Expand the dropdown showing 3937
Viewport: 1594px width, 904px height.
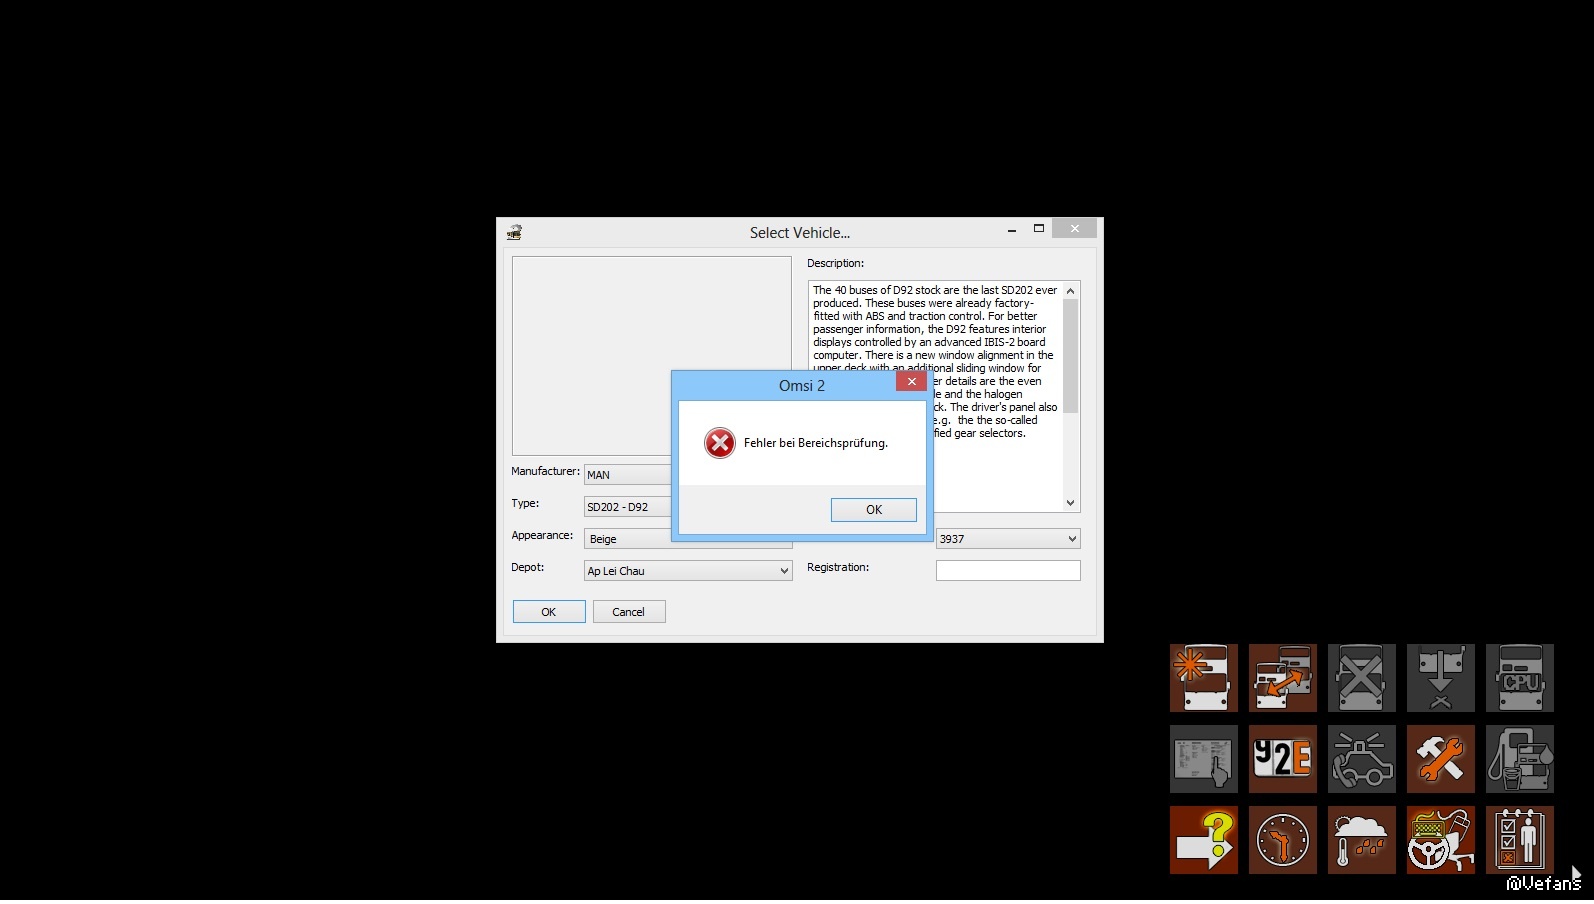[x=1008, y=539]
